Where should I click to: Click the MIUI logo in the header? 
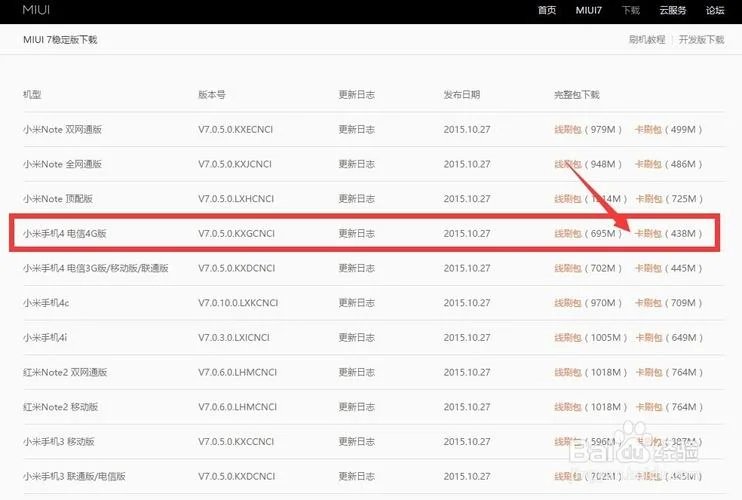36,10
